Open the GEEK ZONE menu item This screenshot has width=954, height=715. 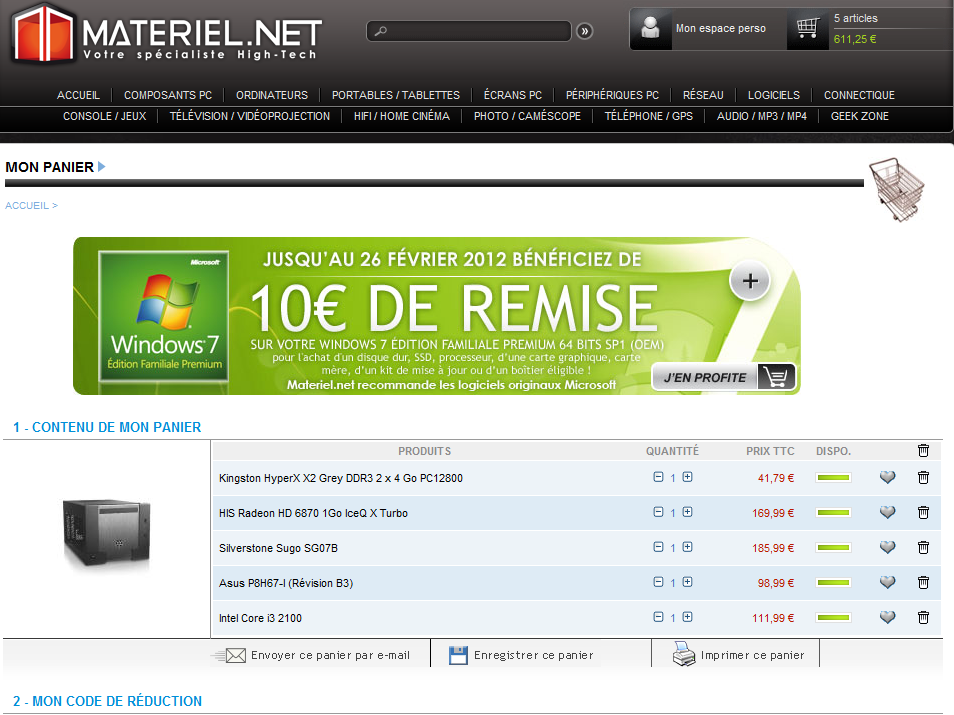859,116
